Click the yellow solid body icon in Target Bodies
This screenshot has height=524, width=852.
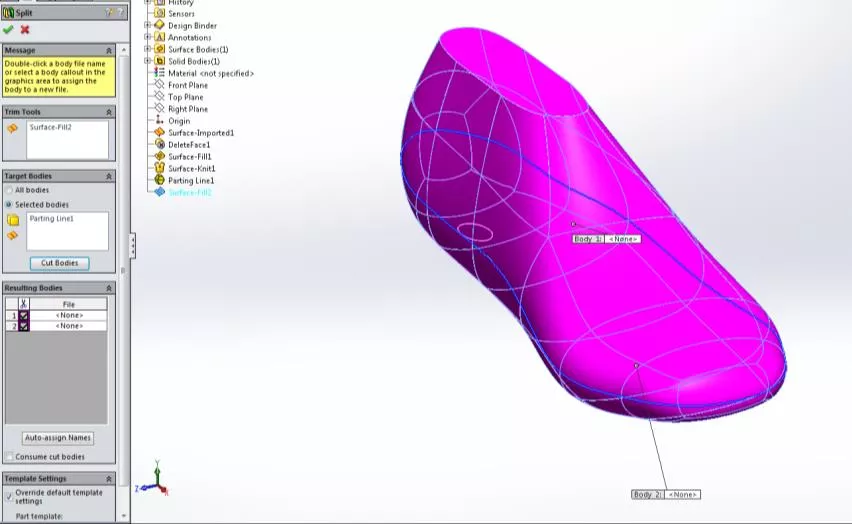[x=12, y=220]
